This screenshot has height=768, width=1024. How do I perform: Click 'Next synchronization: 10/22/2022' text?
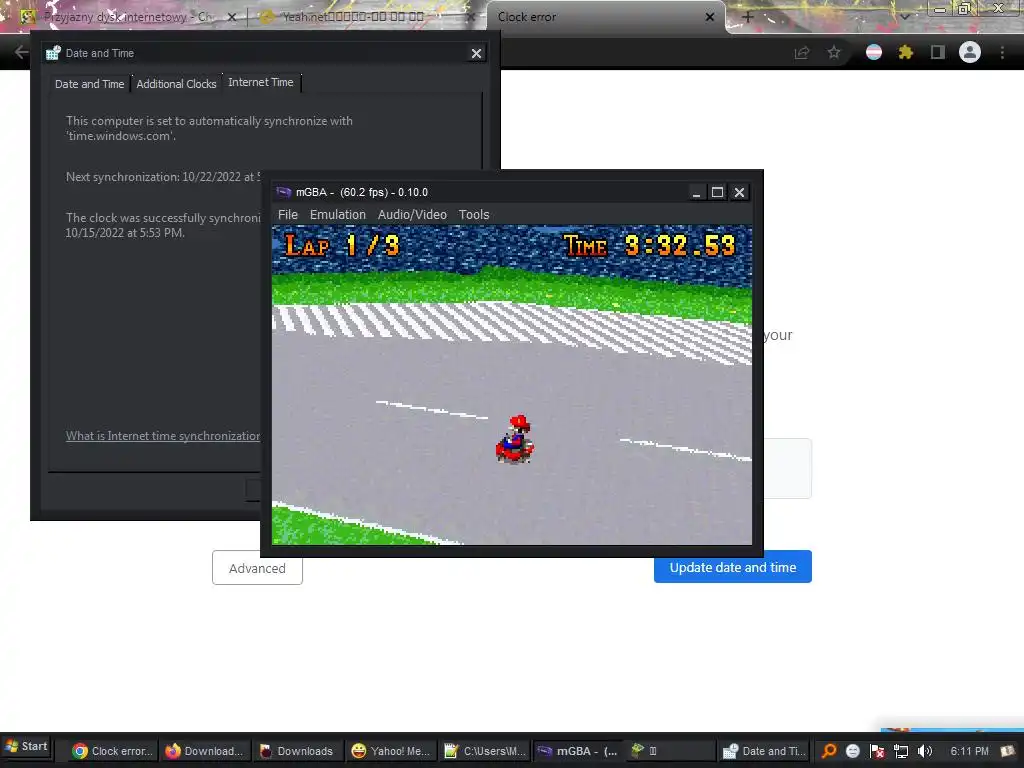point(163,177)
